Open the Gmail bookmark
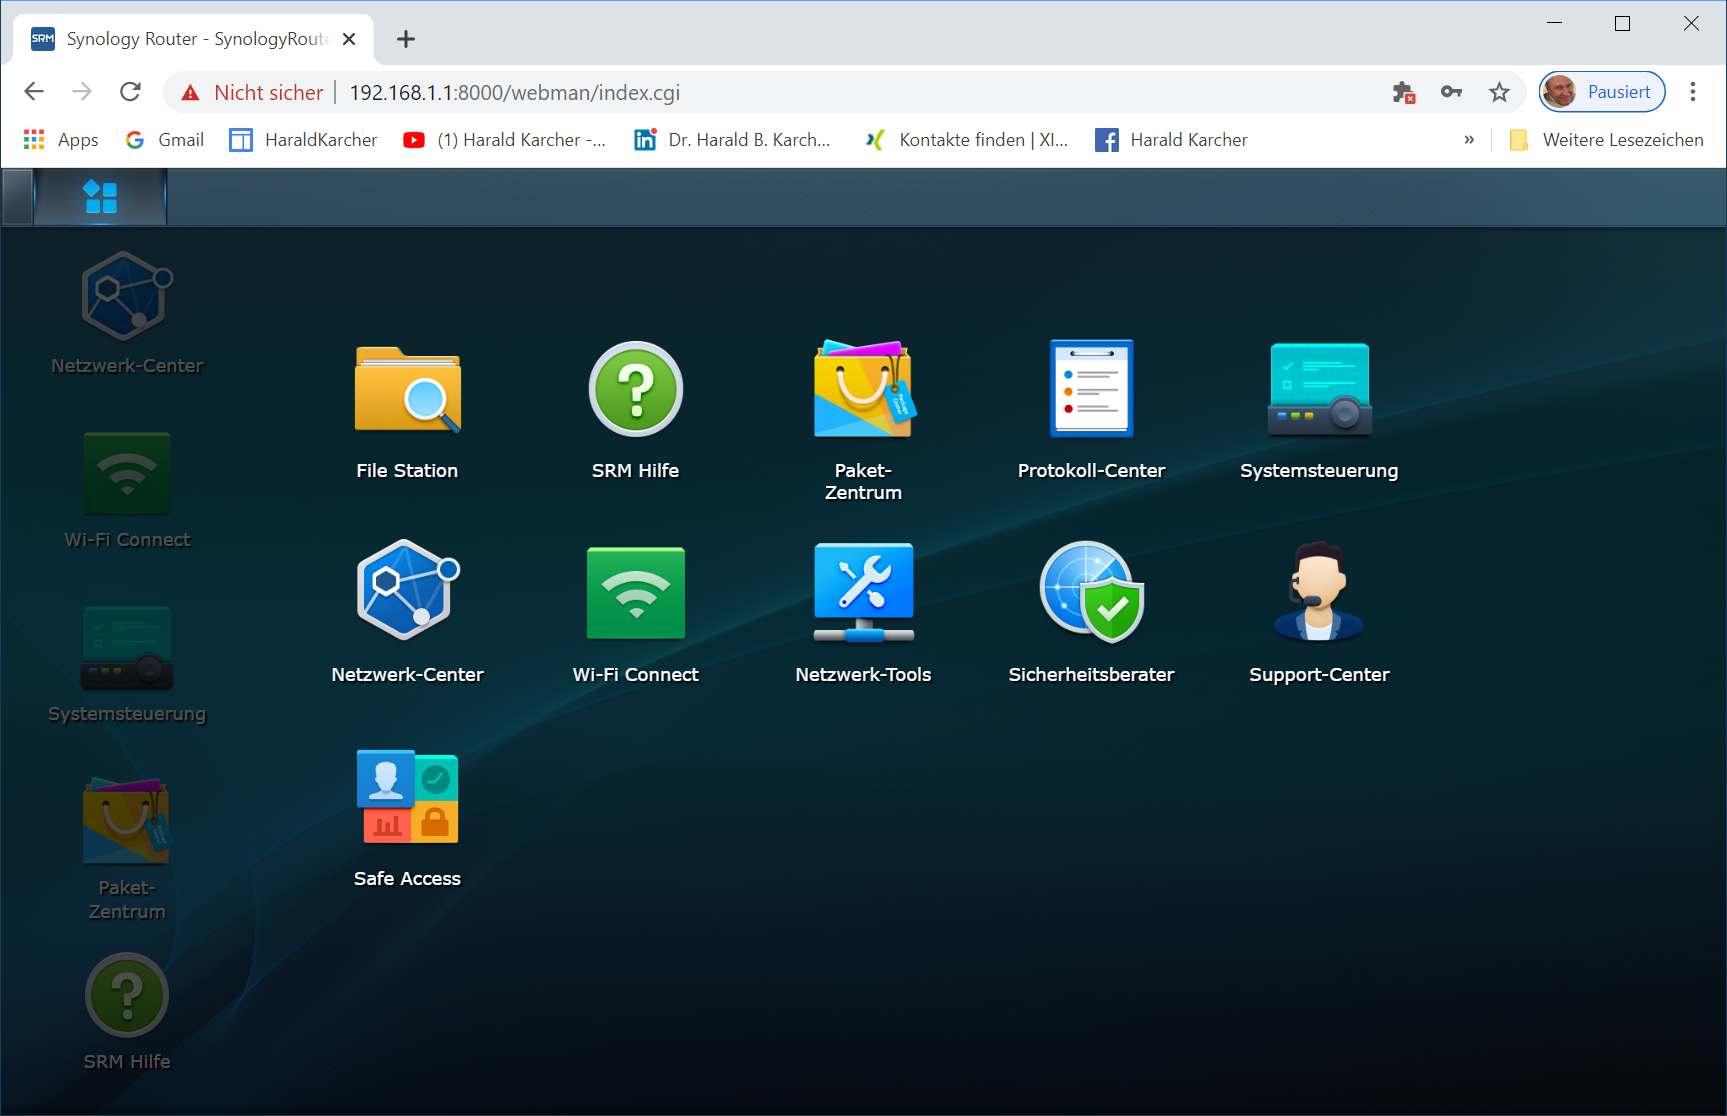Viewport: 1727px width, 1116px height. coord(165,140)
